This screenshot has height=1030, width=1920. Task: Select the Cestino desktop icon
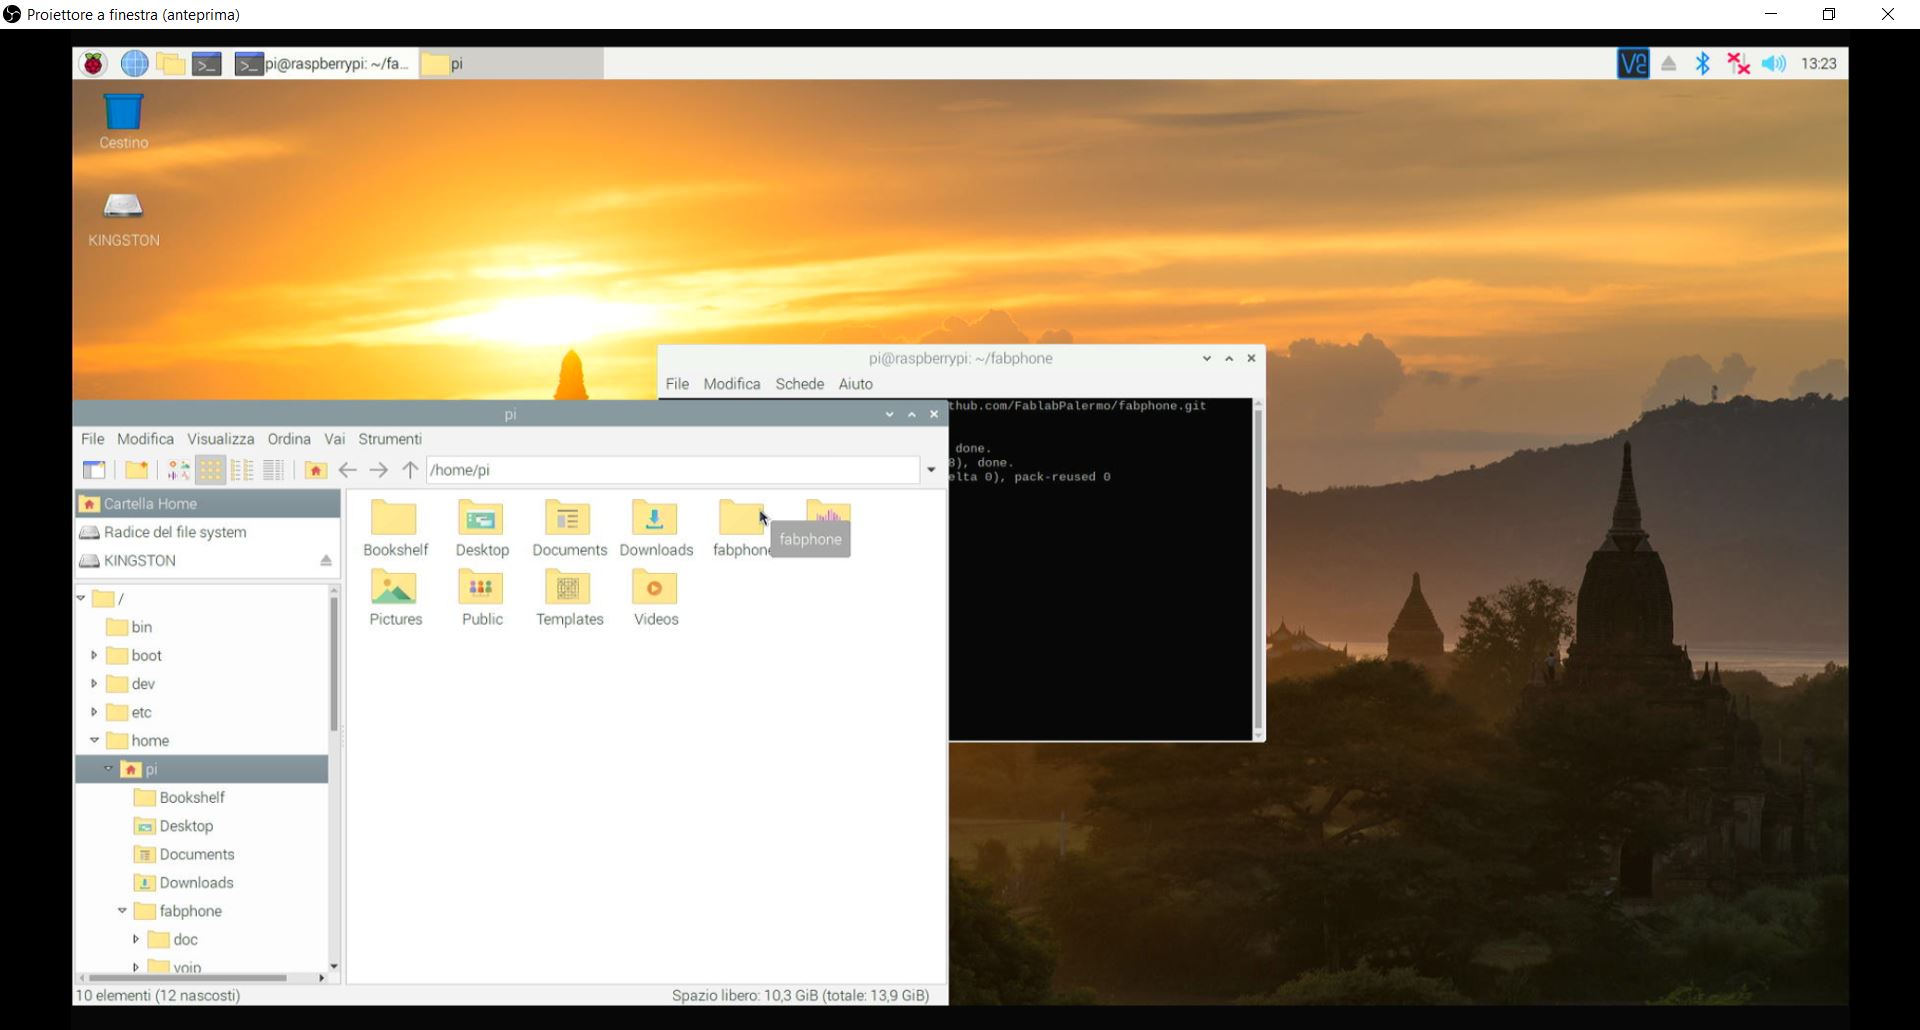[x=123, y=121]
